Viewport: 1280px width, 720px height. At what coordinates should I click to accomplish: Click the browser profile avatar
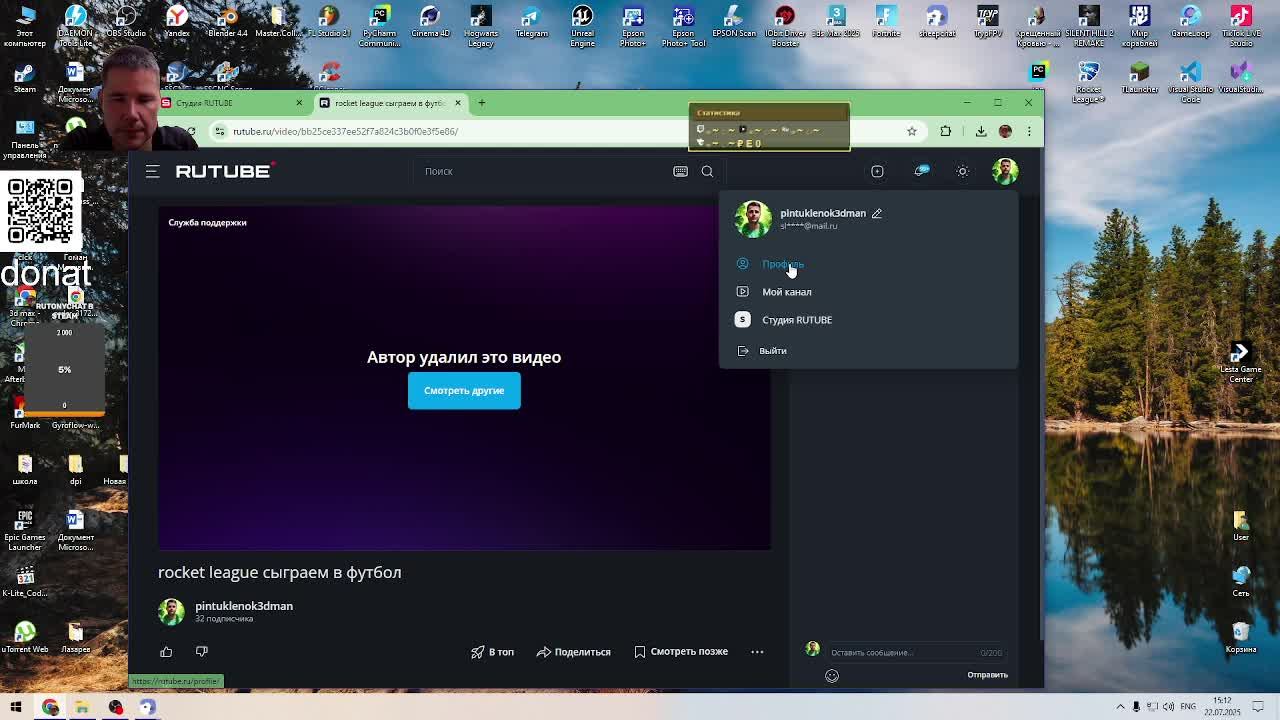tap(1005, 131)
